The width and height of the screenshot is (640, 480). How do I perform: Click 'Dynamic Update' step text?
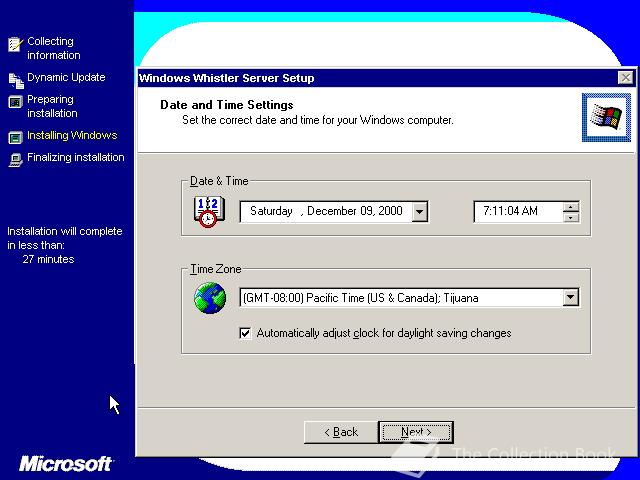(x=66, y=77)
